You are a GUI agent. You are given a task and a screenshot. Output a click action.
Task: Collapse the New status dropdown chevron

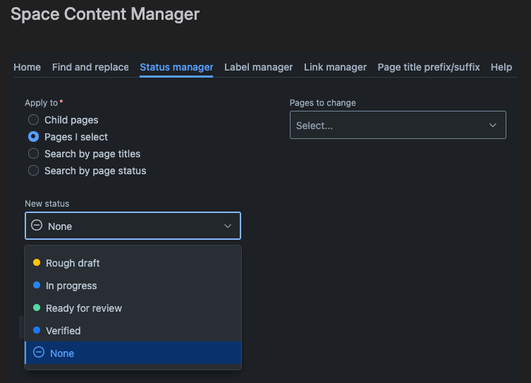(x=228, y=226)
